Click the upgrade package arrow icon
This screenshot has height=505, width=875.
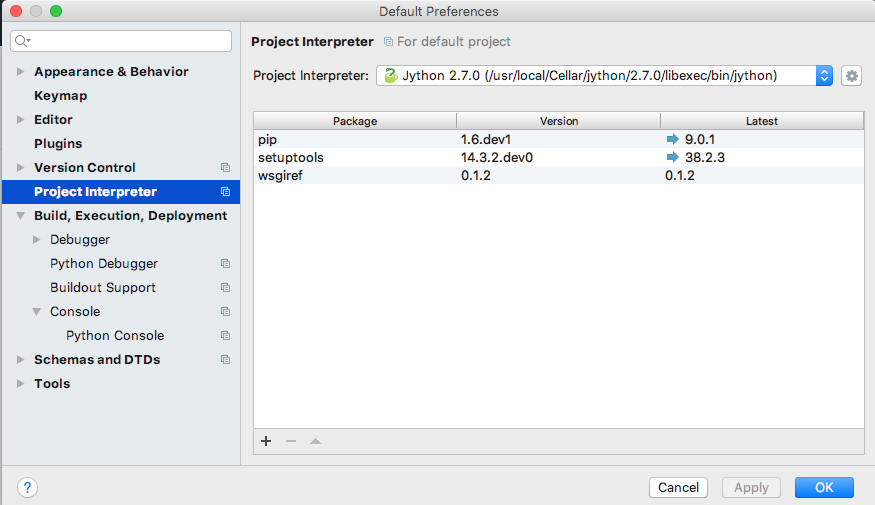click(x=315, y=441)
